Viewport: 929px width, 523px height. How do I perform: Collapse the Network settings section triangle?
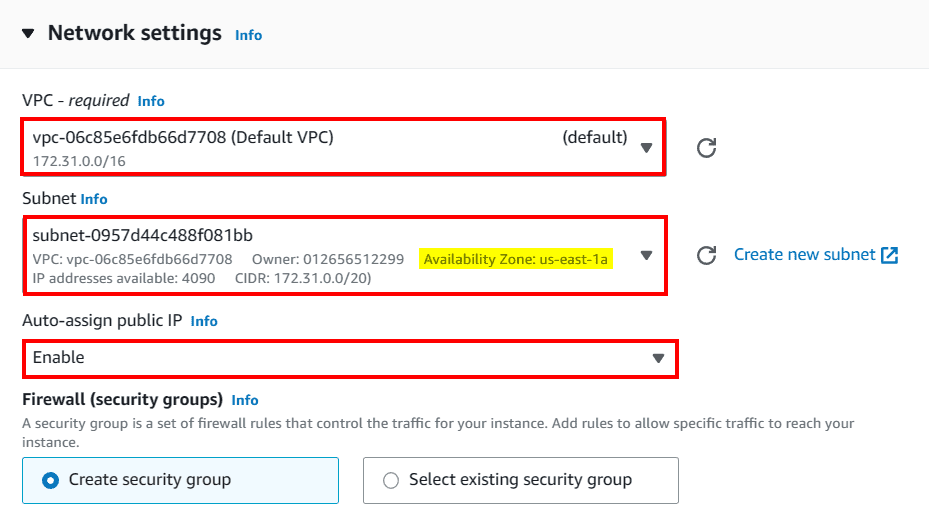pos(28,33)
